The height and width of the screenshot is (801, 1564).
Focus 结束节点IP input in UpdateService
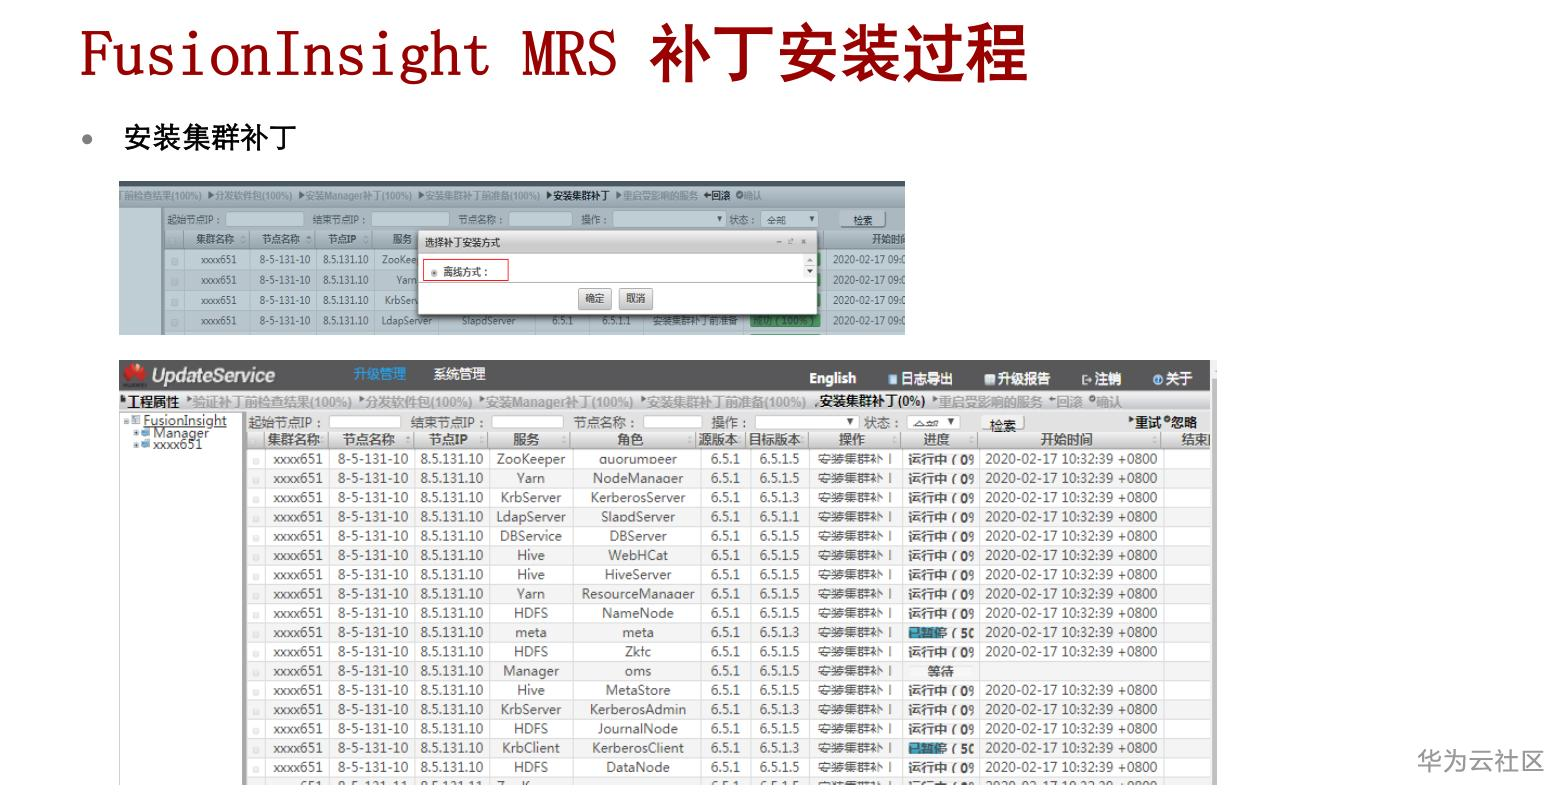(x=527, y=423)
